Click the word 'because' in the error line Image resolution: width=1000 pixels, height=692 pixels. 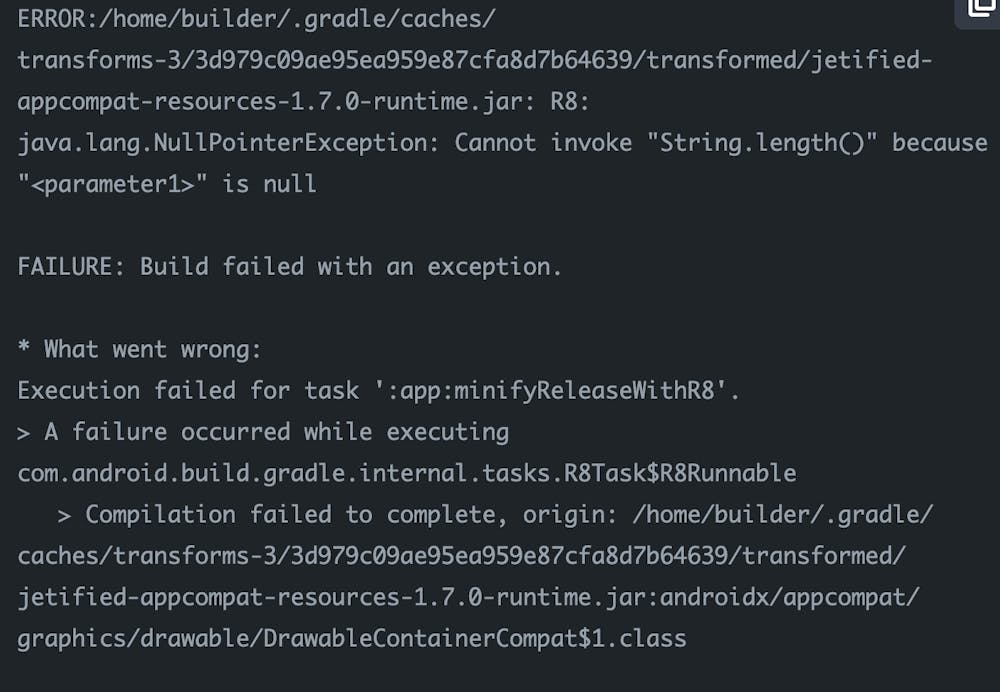939,143
